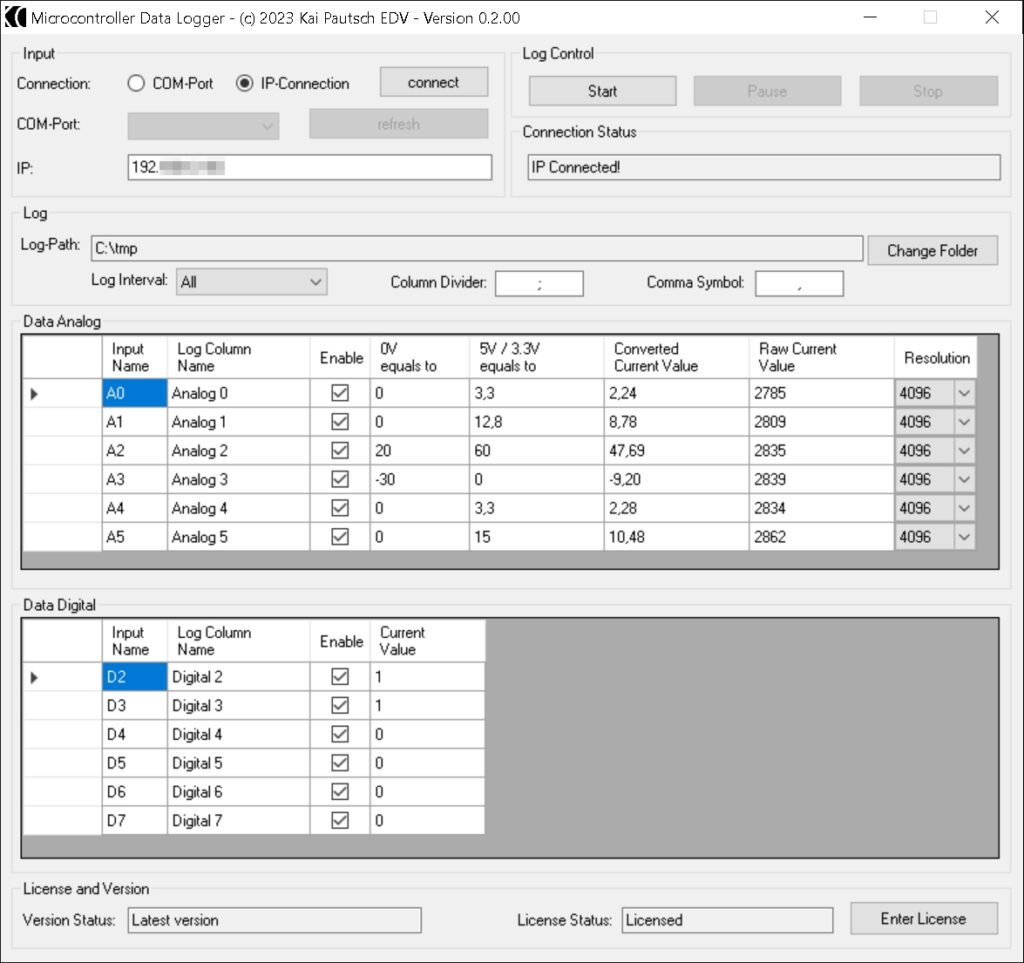The image size is (1024, 963).
Task: Click the Connection Status field
Action: (x=763, y=167)
